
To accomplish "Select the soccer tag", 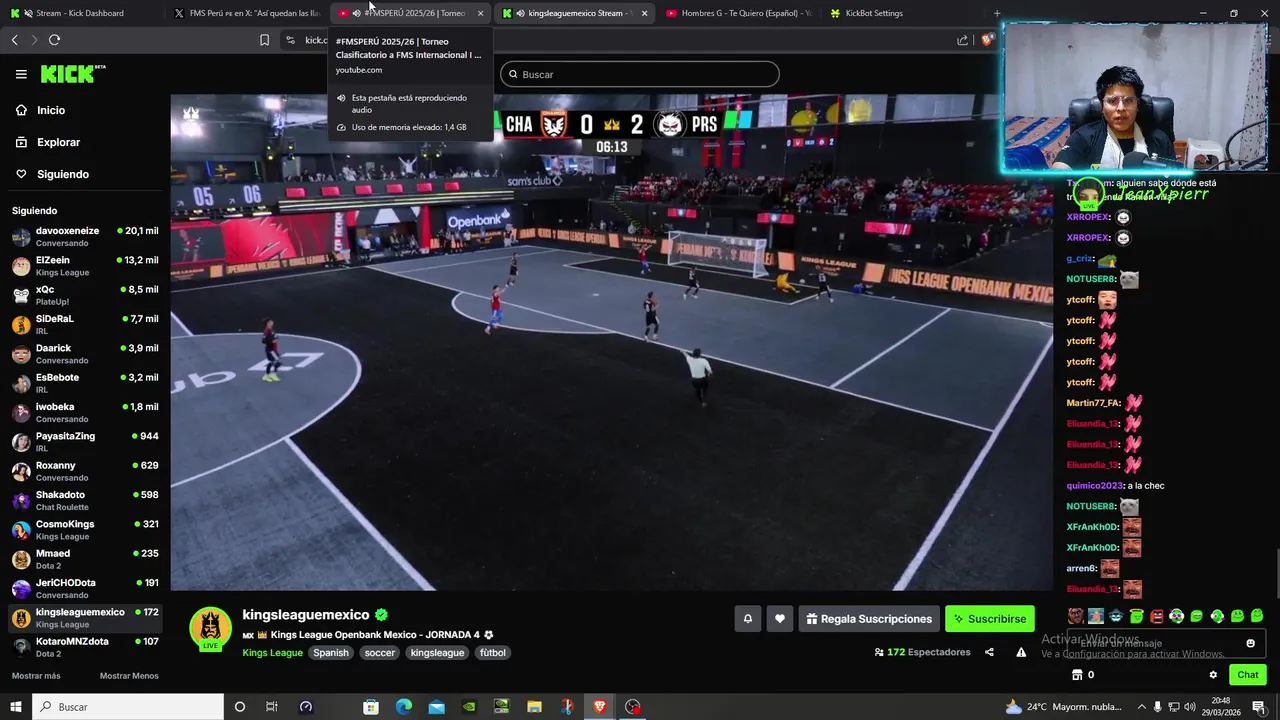I will pyautogui.click(x=379, y=653).
